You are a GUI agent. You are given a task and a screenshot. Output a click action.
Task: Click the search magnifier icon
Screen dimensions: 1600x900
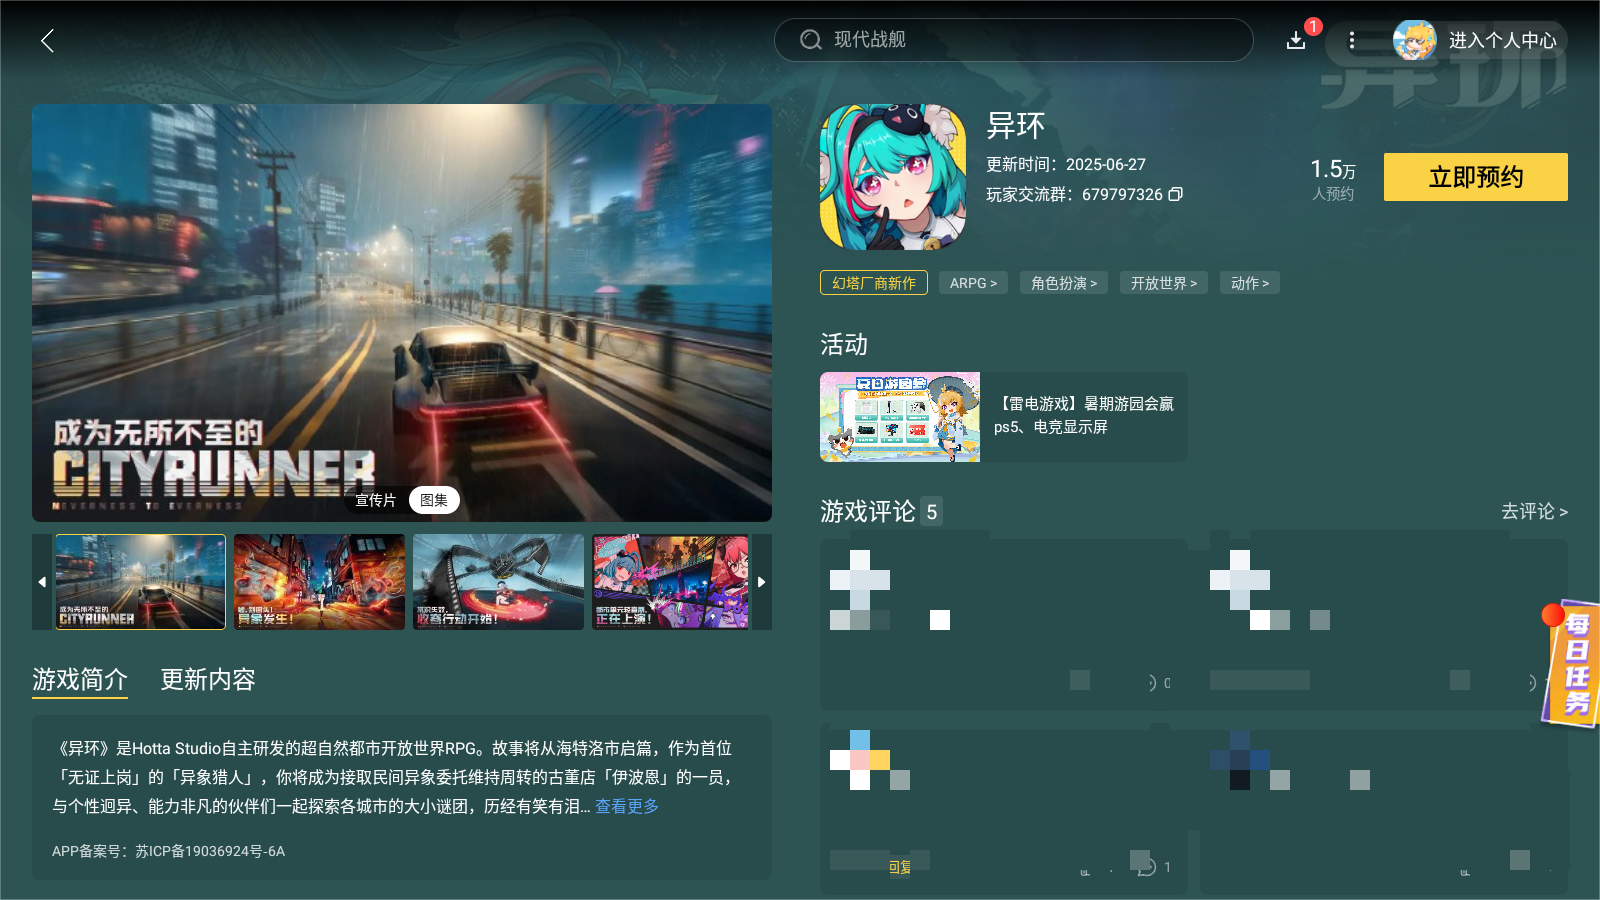click(810, 40)
